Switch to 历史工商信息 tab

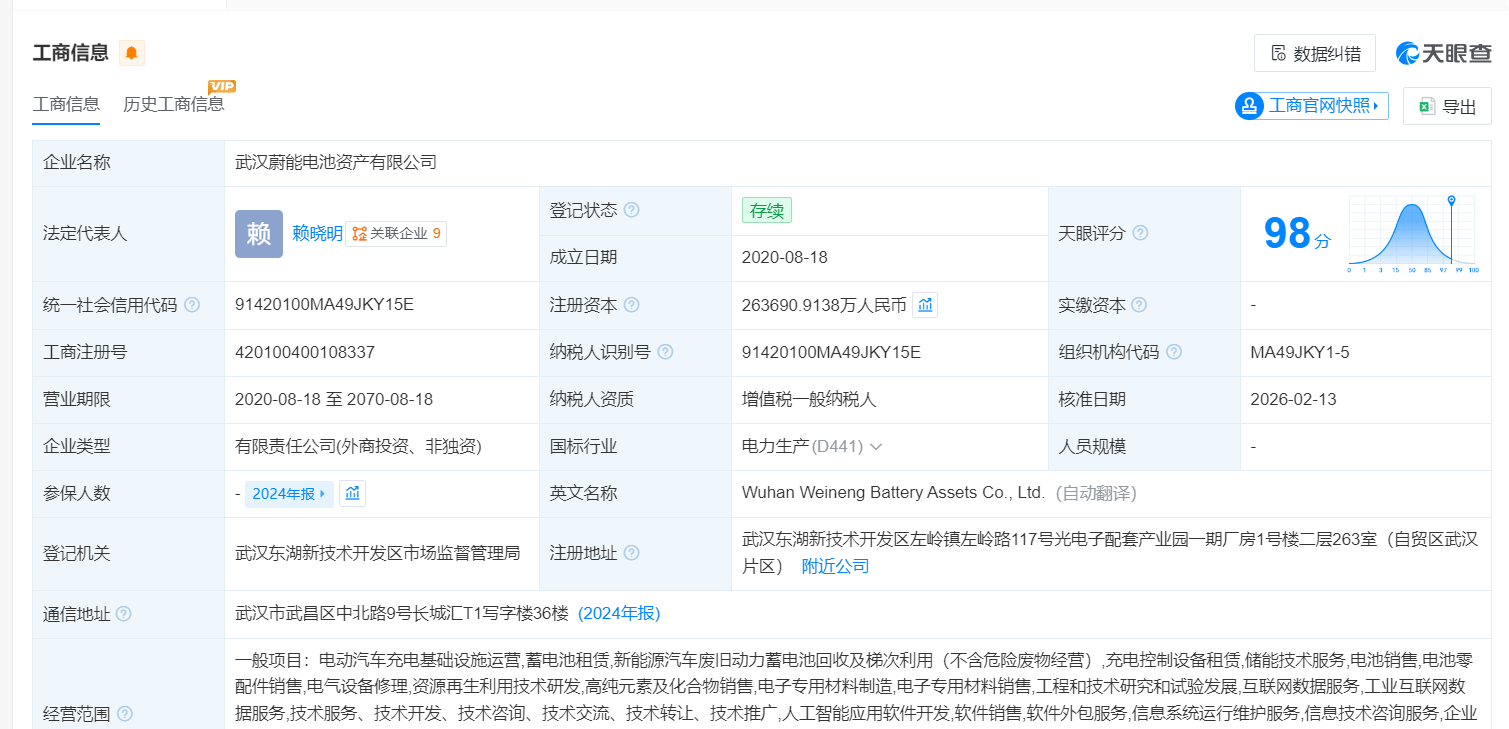coord(174,104)
